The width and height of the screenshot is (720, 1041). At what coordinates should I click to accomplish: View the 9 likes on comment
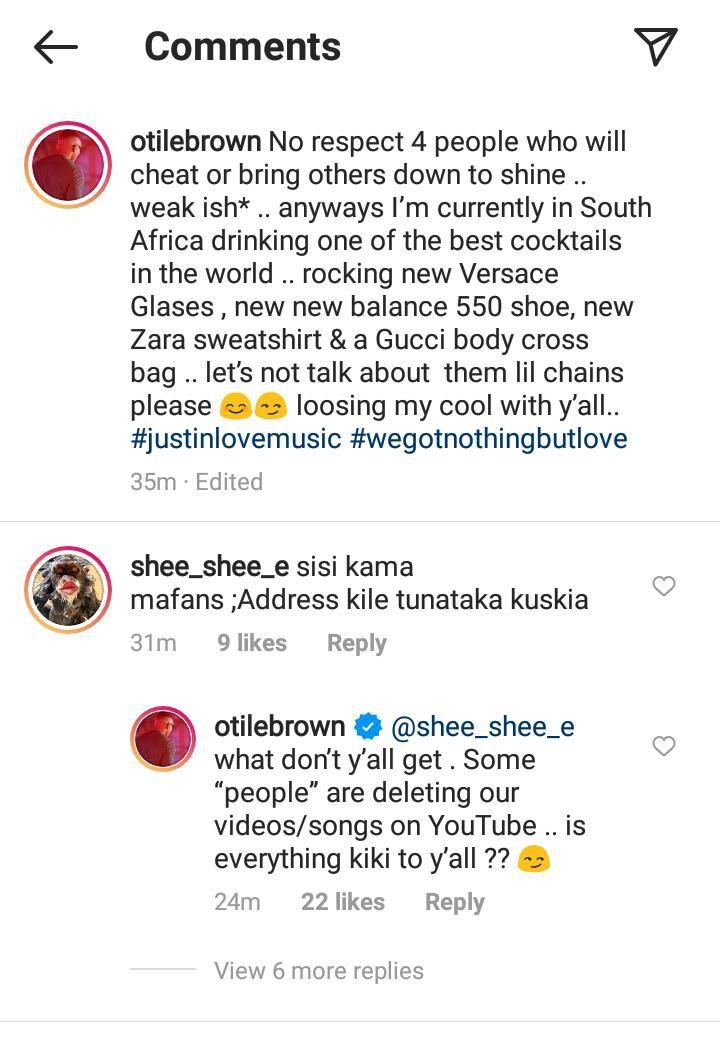[x=252, y=643]
